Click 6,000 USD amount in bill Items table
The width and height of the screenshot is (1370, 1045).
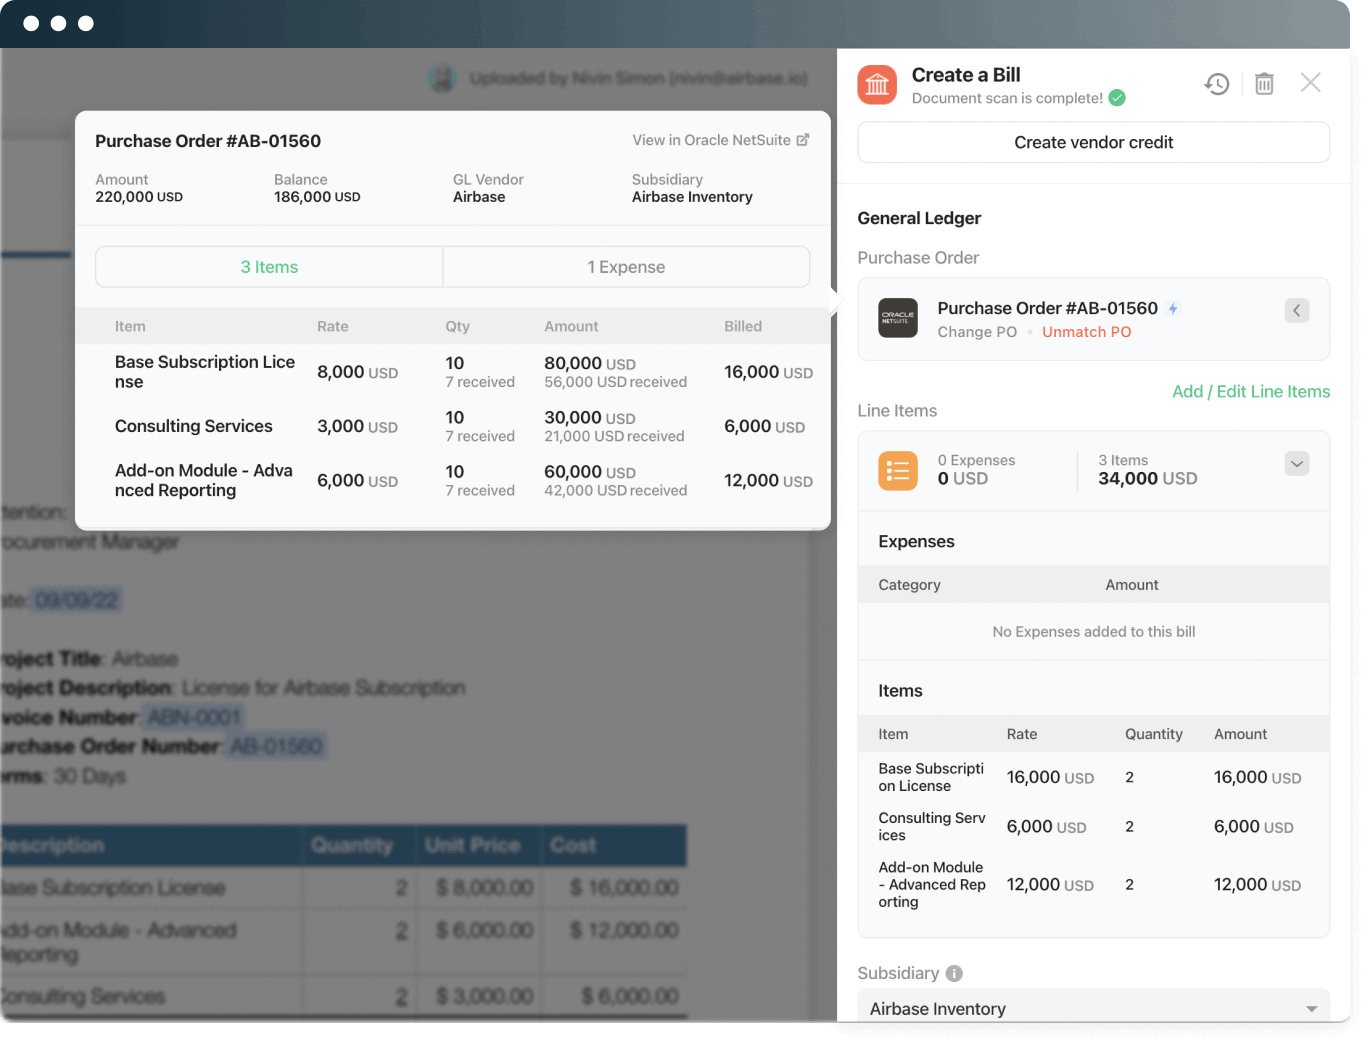[x=1253, y=827]
